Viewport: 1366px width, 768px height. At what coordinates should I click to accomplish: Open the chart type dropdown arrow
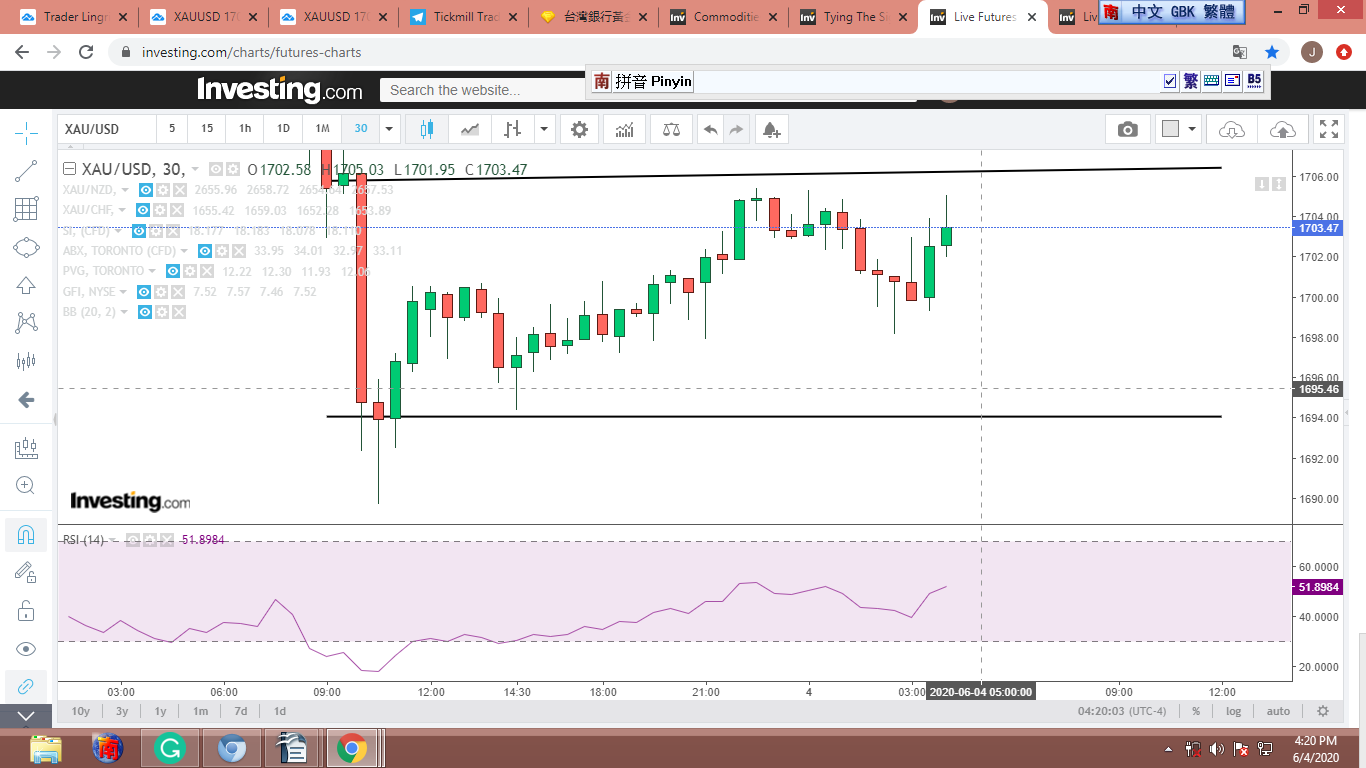tap(544, 129)
